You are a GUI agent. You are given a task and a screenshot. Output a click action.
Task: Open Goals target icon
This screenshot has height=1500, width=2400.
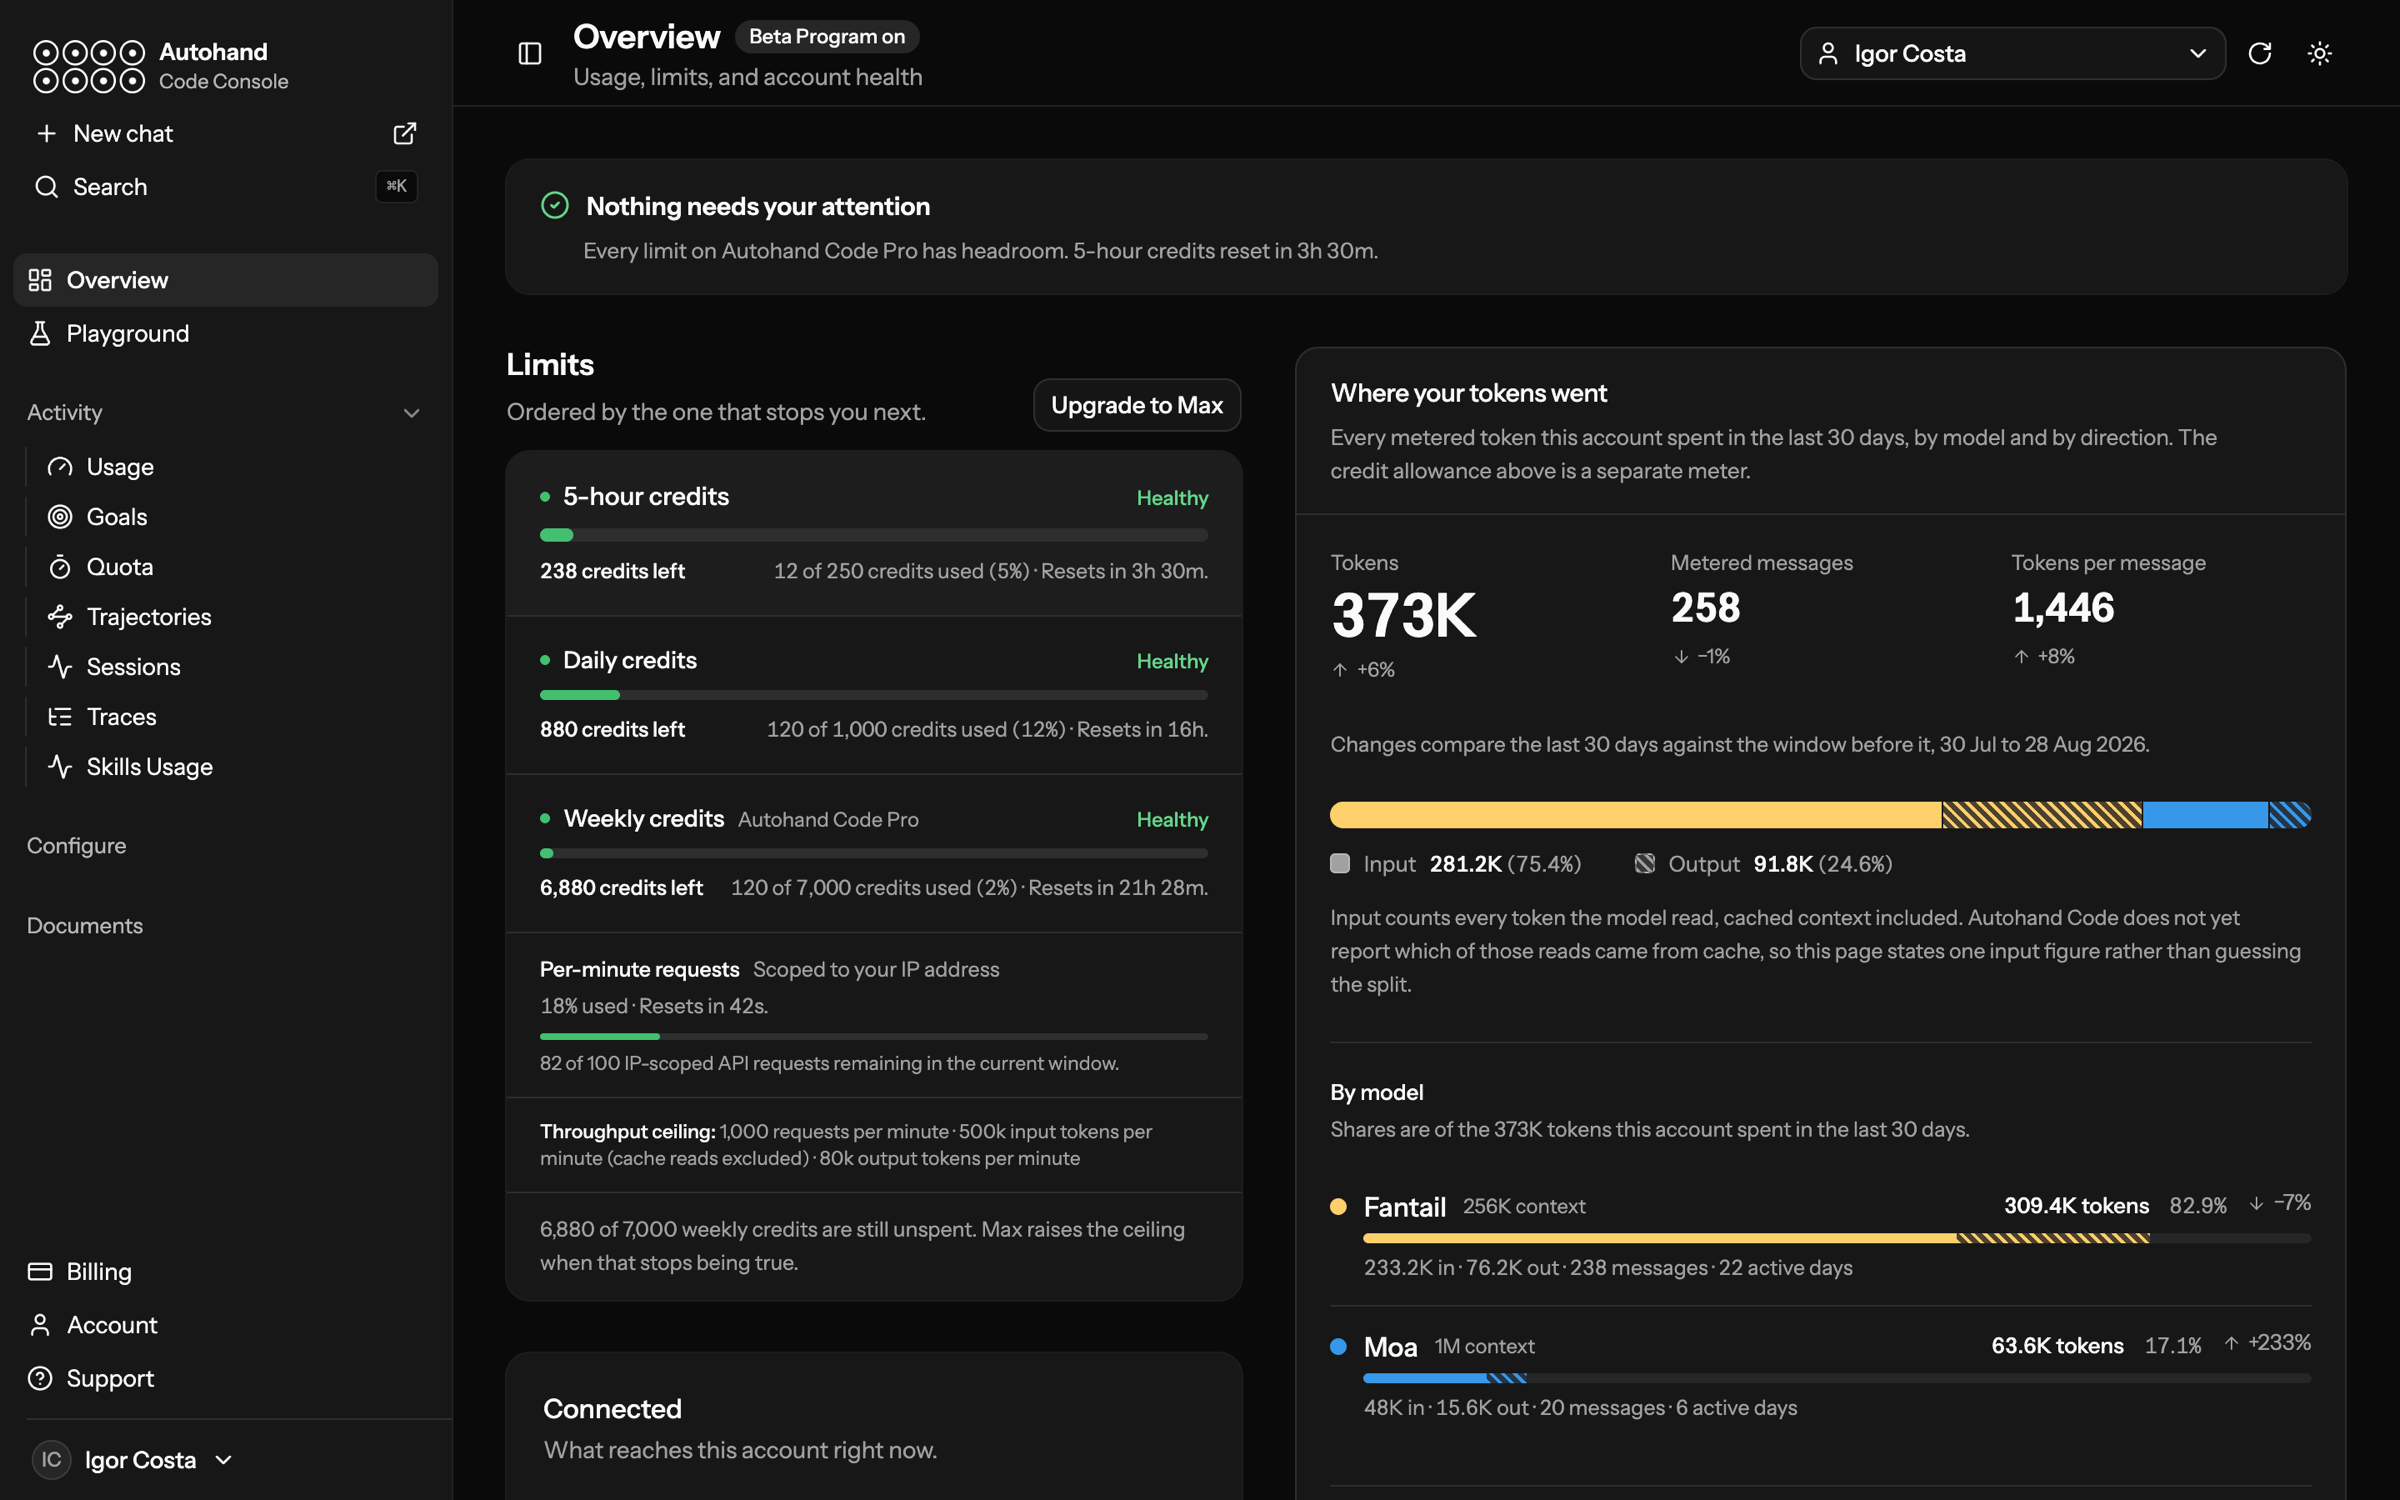(x=60, y=517)
